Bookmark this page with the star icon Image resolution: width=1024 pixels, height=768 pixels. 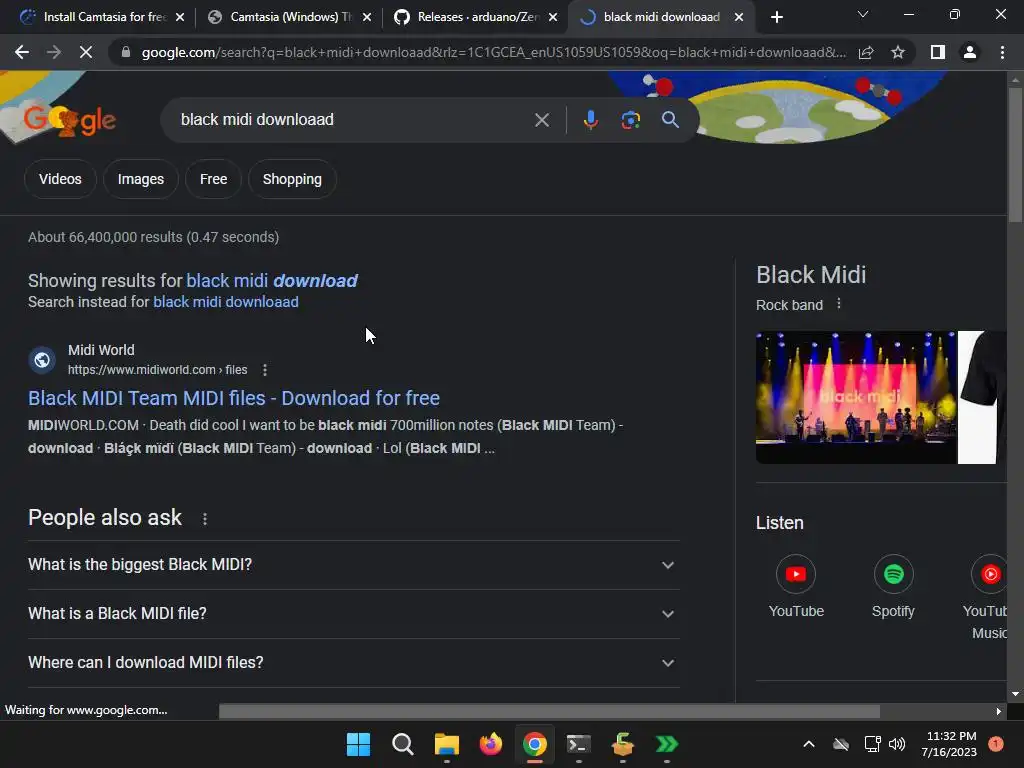click(x=898, y=52)
